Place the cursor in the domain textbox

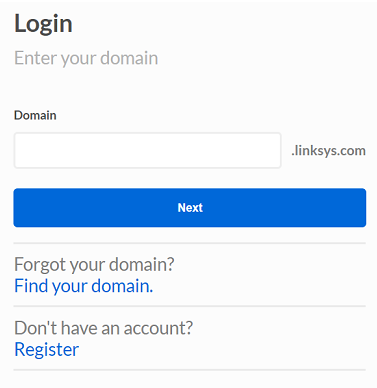coord(147,150)
